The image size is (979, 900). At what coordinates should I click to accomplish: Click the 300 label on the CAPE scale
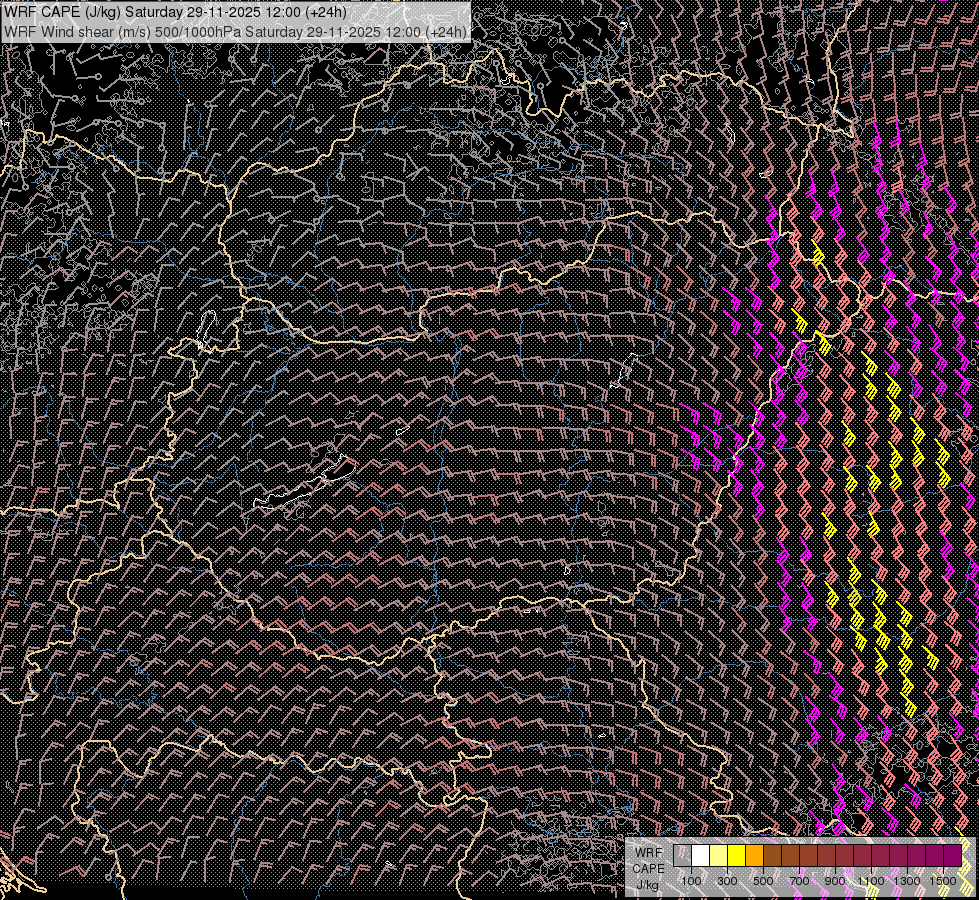click(x=727, y=881)
